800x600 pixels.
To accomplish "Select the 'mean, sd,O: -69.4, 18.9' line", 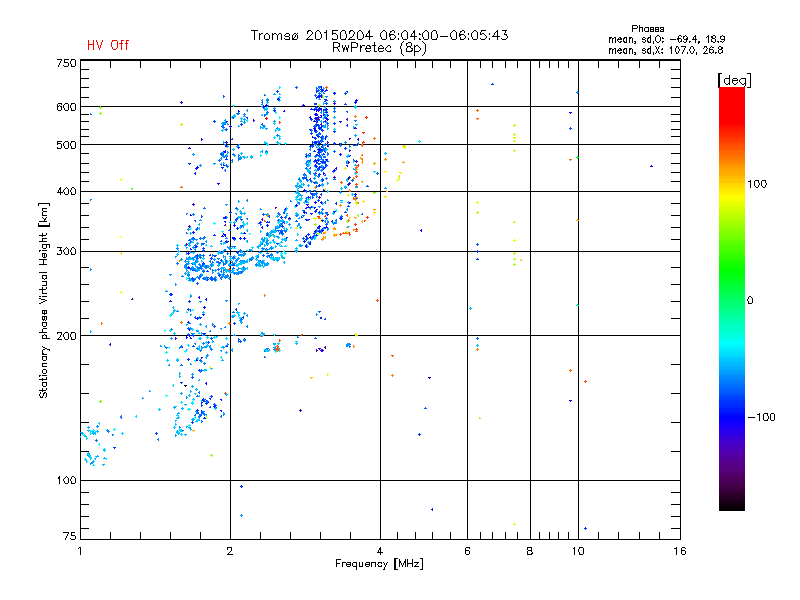I will (x=666, y=39).
